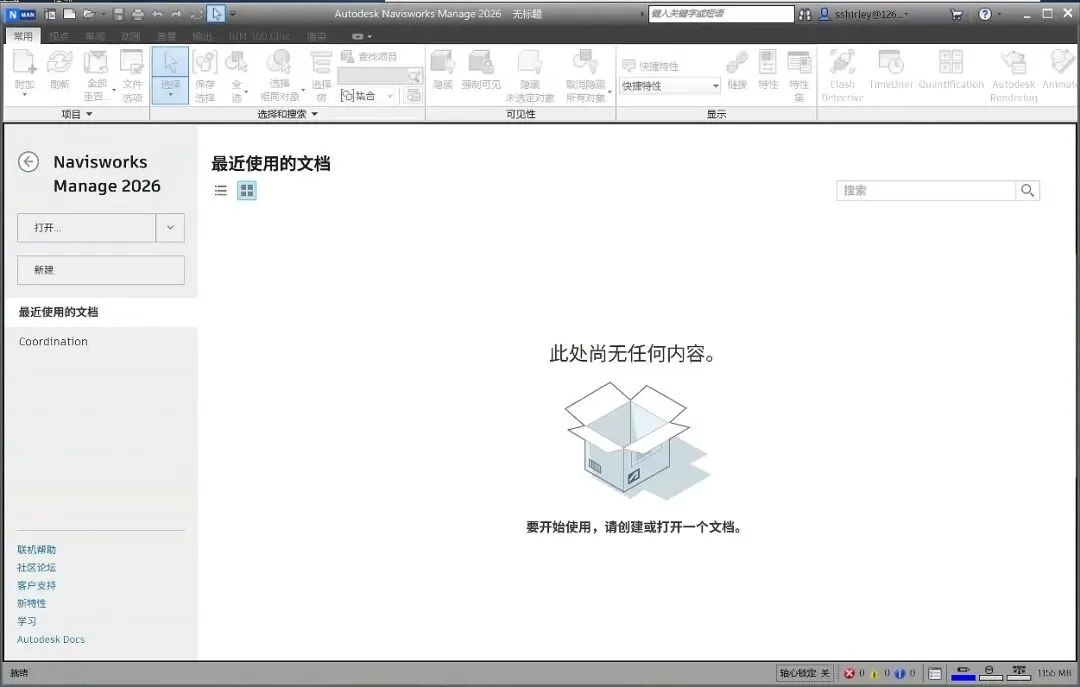
Task: Open the 集合 (Sets) dropdown
Action: (x=391, y=96)
